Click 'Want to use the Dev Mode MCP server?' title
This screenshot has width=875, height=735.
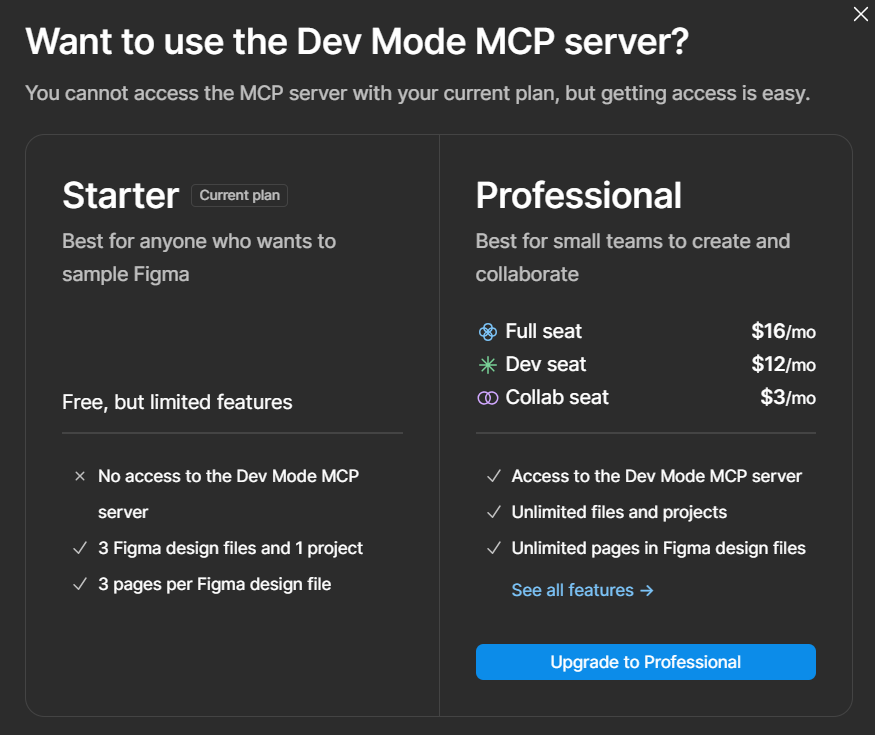pyautogui.click(x=357, y=42)
